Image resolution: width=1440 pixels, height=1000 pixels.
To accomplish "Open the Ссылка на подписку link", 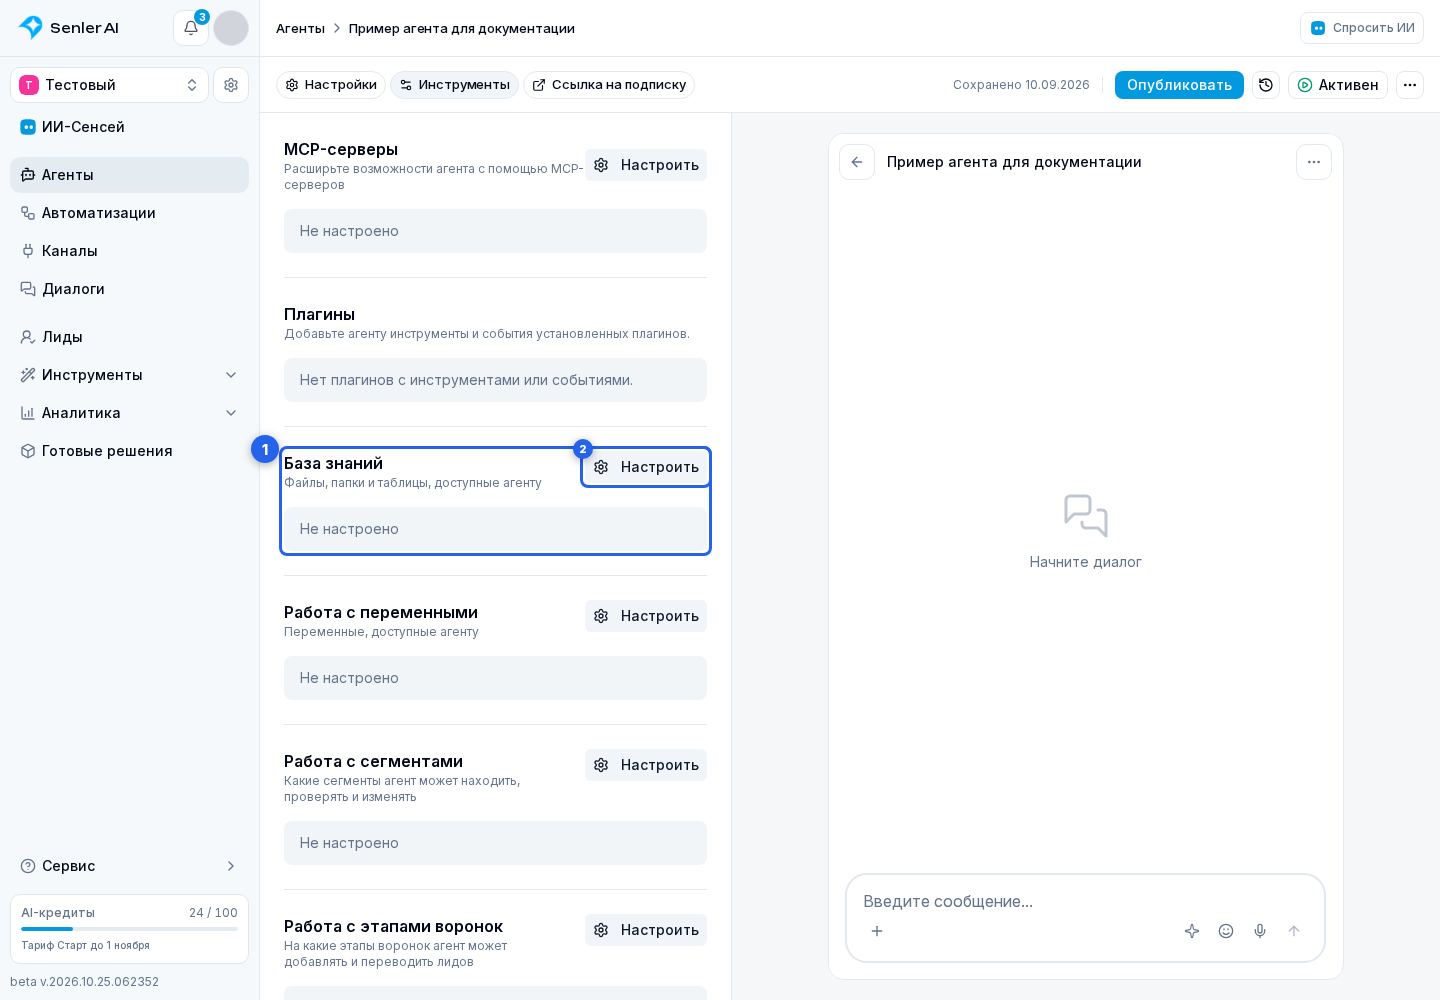I will coord(609,85).
